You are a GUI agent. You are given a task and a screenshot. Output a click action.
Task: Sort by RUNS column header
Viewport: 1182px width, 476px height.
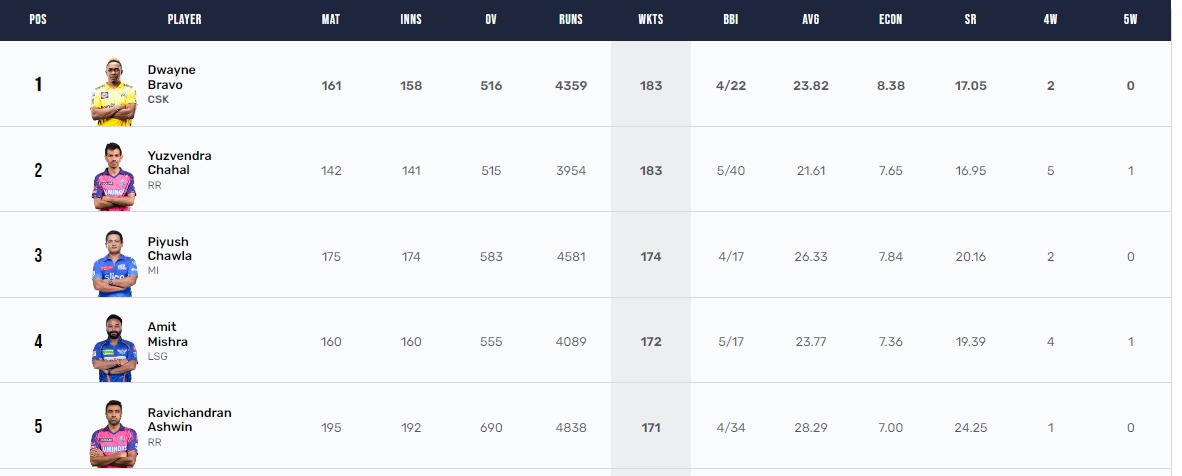coord(571,20)
